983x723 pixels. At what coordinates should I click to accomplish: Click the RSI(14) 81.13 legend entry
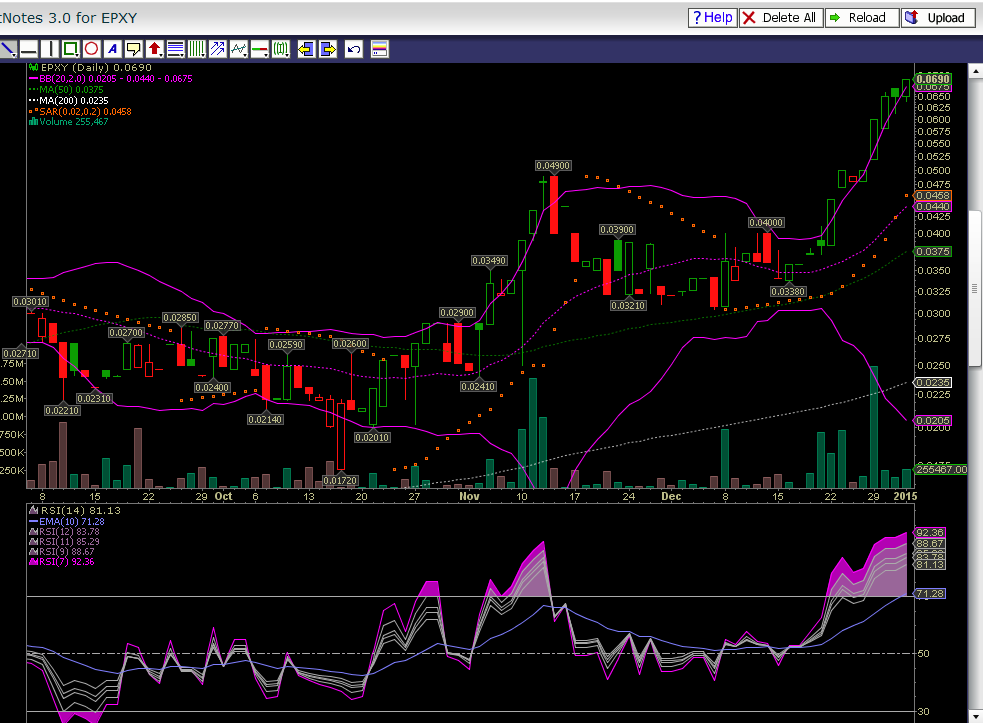click(75, 510)
